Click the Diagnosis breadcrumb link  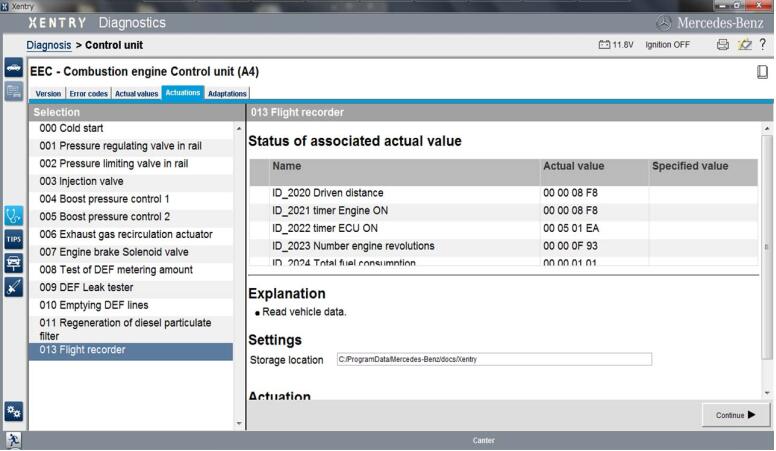pos(48,45)
